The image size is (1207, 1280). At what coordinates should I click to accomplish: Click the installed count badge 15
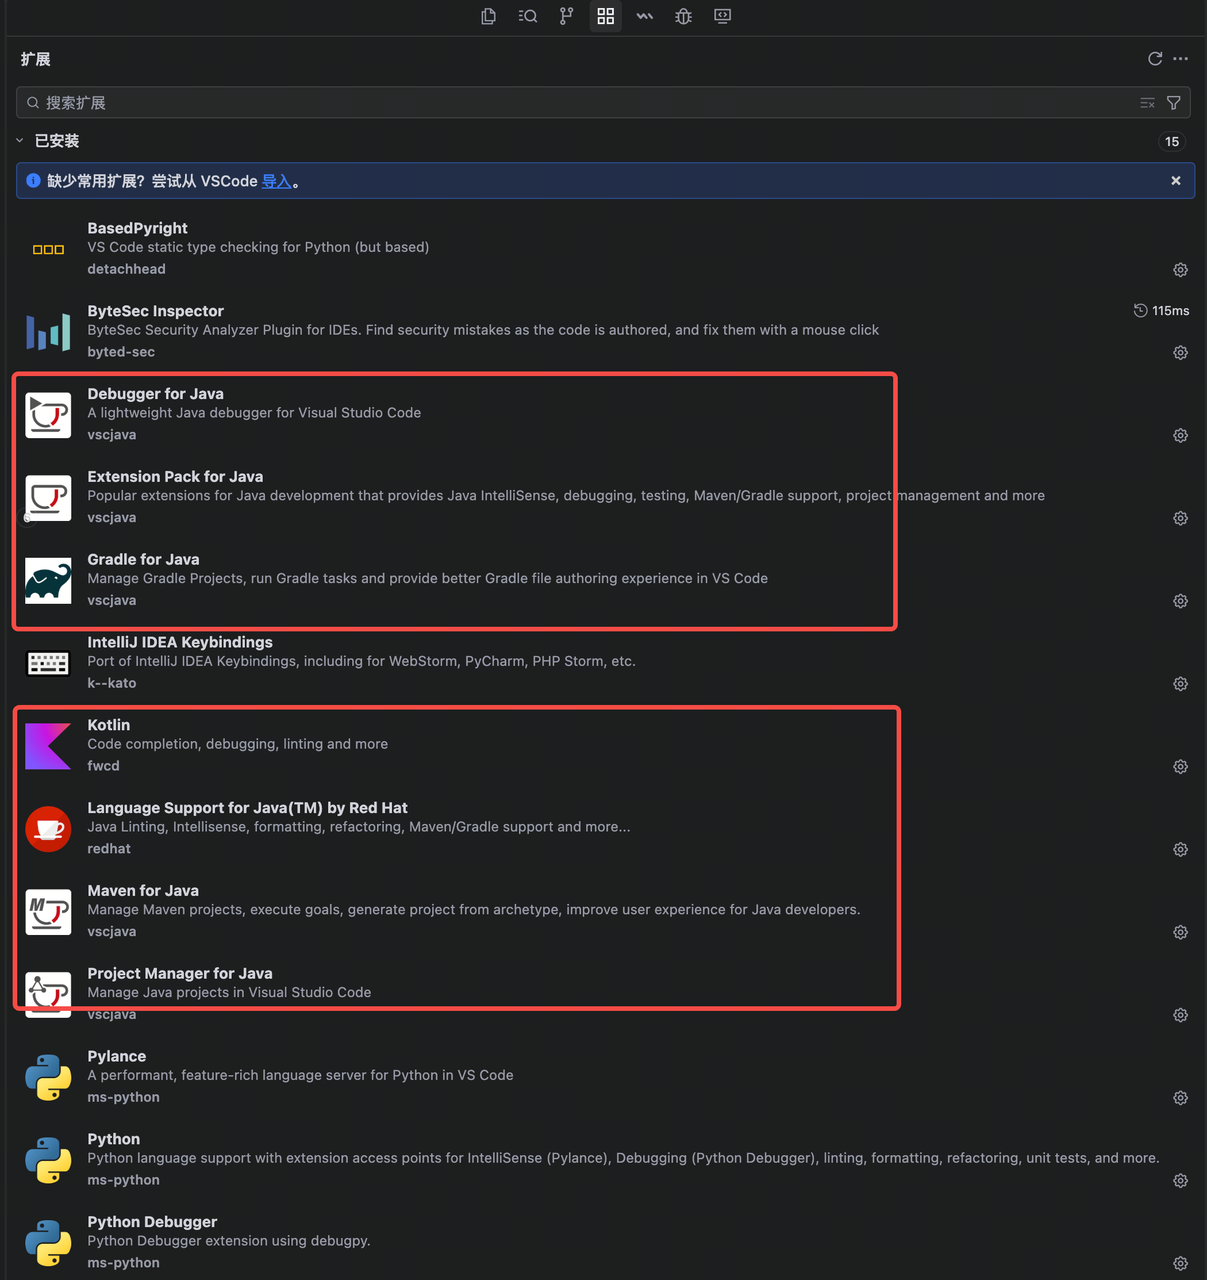click(1172, 142)
